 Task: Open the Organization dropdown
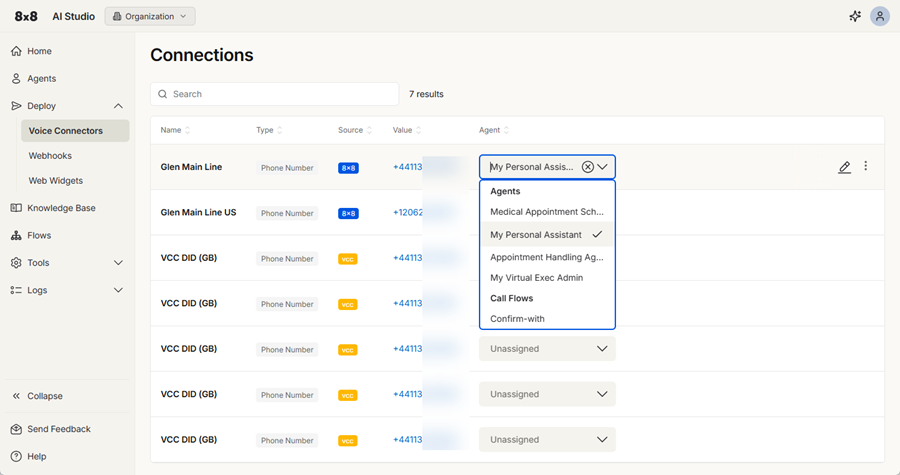click(150, 16)
